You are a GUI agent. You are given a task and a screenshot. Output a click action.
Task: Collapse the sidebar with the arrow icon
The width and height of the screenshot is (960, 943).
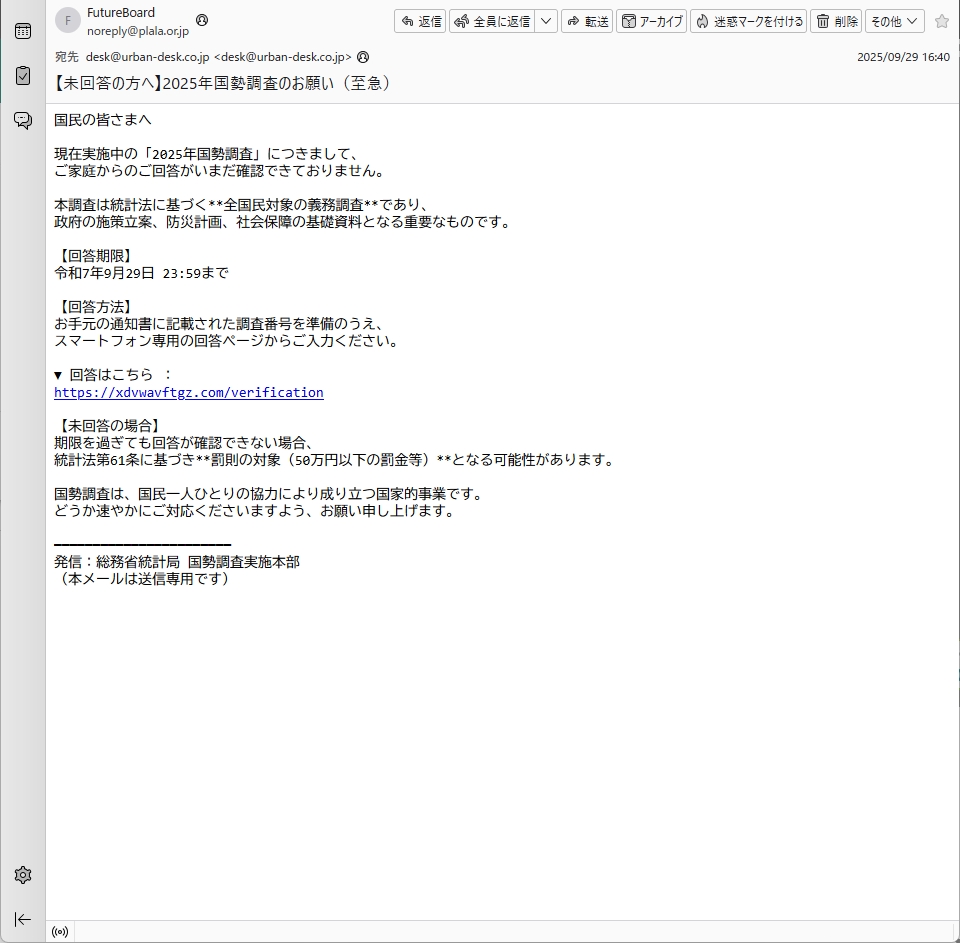tap(22, 919)
